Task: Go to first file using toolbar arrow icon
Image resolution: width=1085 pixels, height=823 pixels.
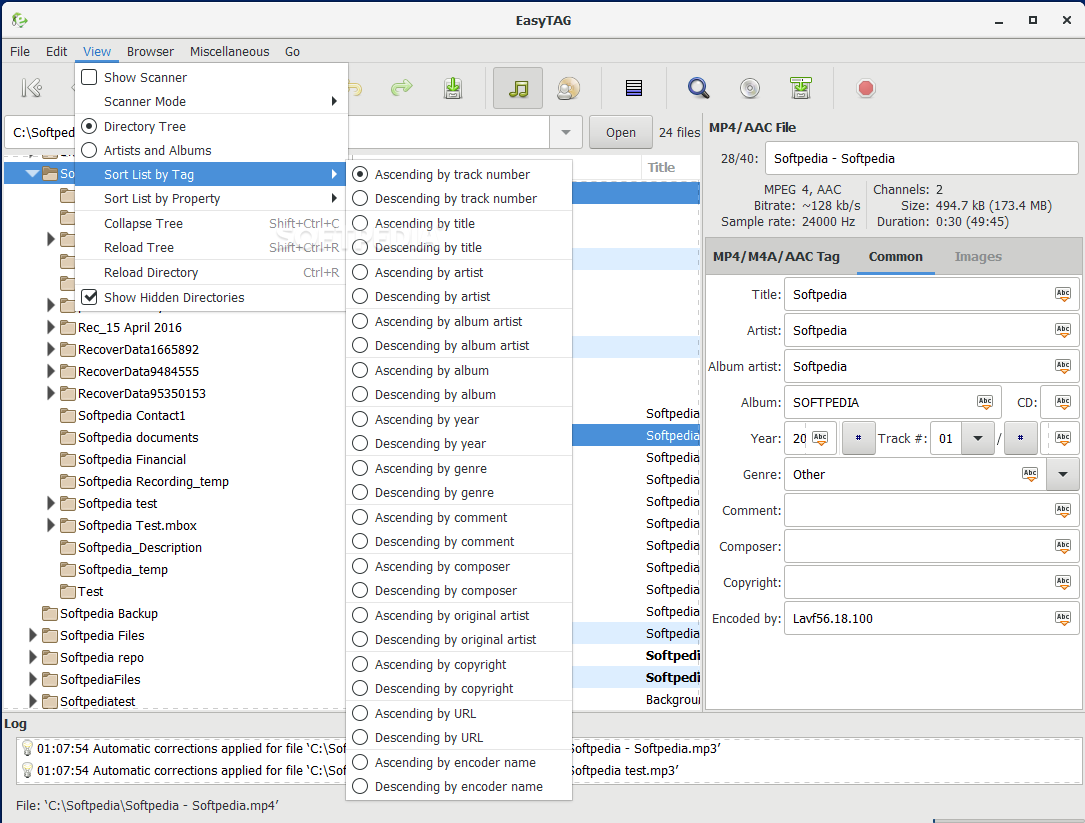Action: click(32, 88)
